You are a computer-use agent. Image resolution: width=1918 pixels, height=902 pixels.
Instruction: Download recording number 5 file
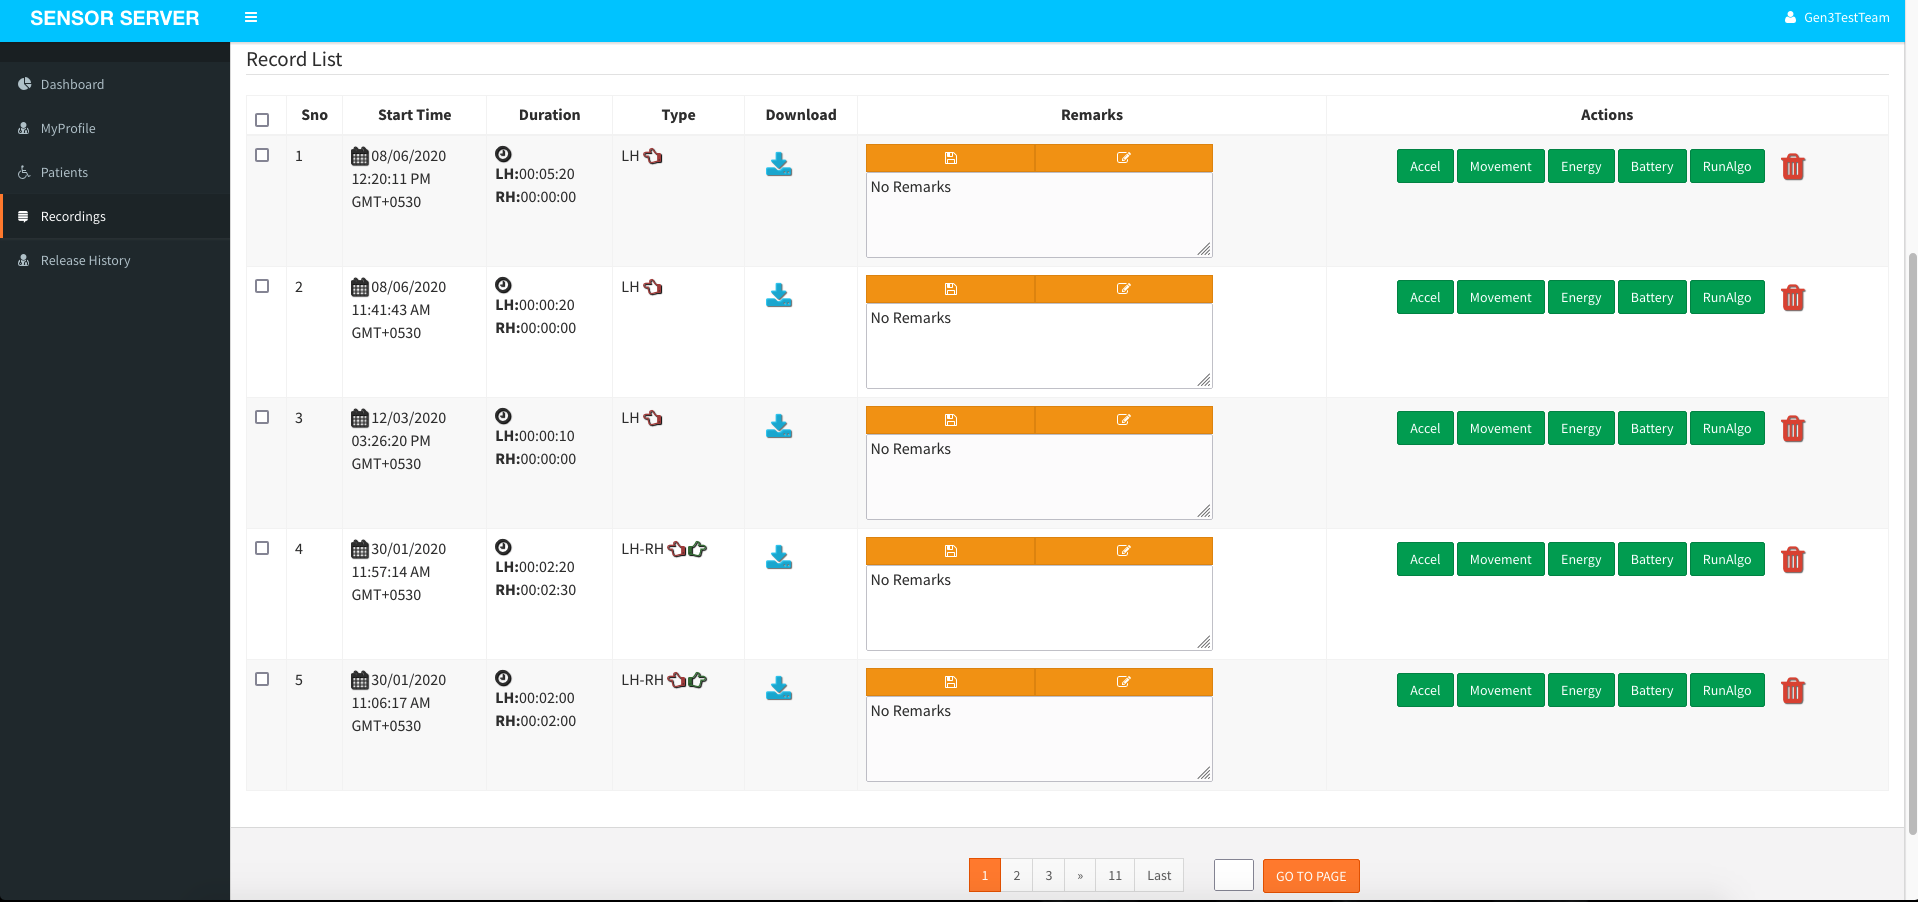(x=778, y=689)
